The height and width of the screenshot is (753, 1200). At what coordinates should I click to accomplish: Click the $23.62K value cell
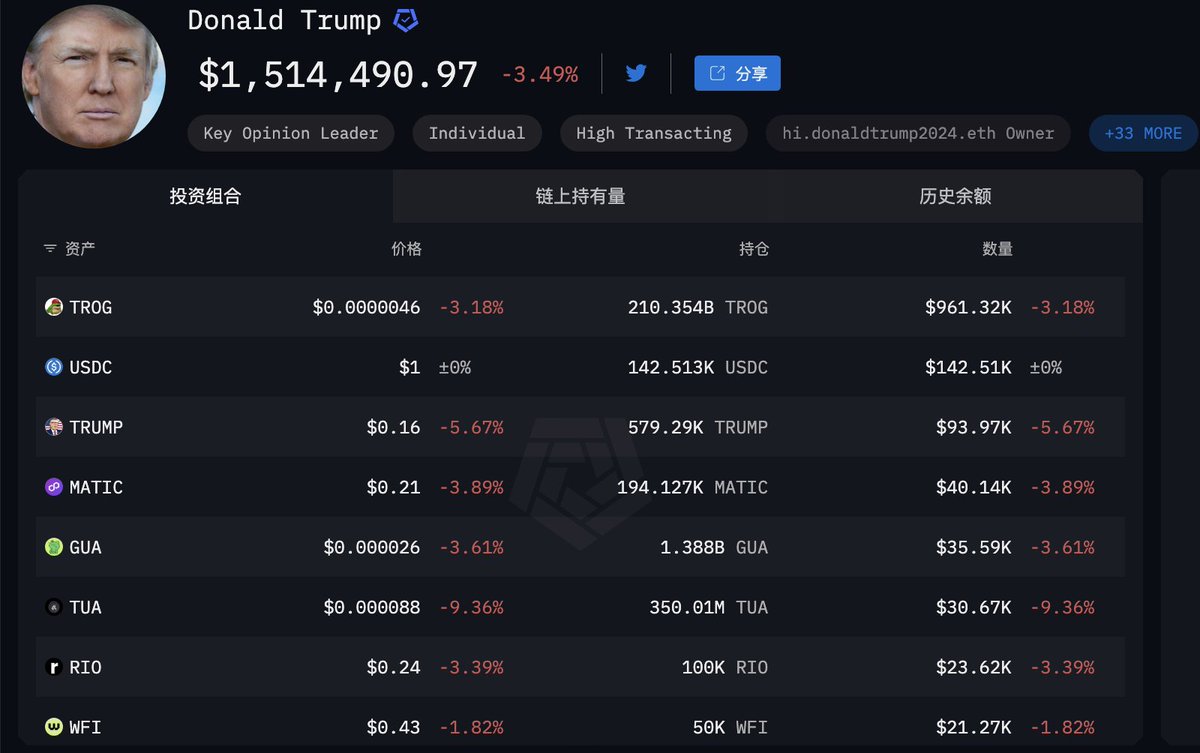974,667
